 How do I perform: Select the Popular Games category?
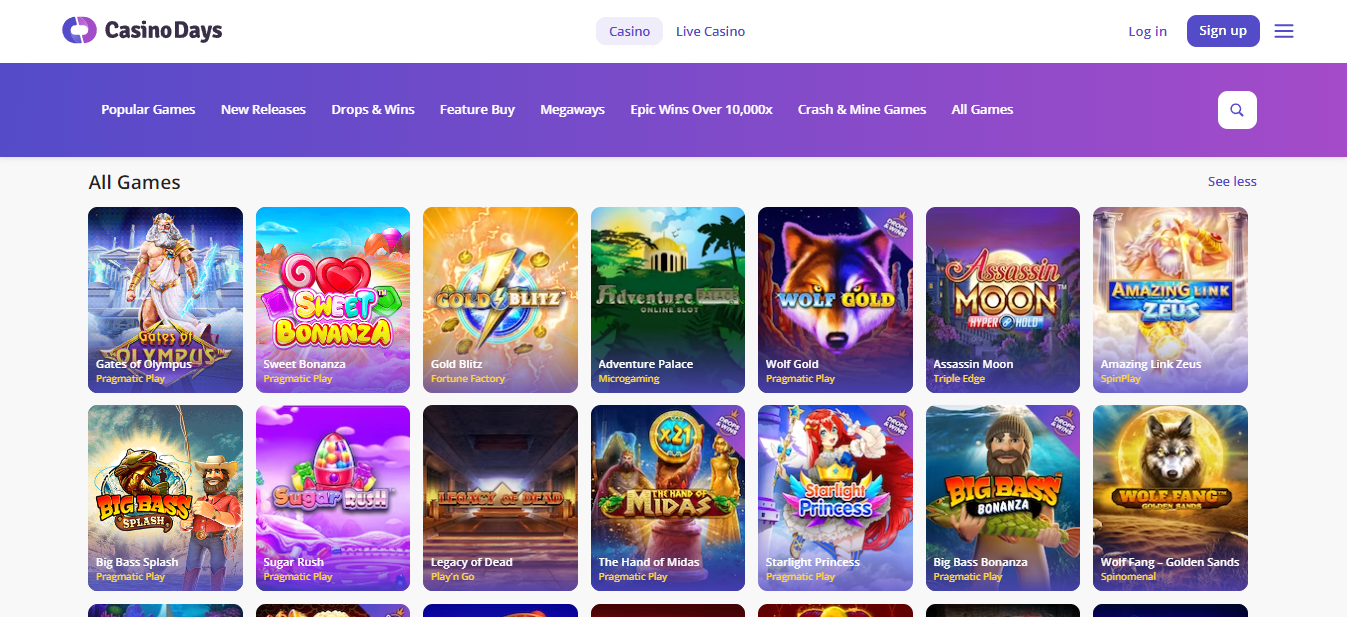pos(148,110)
